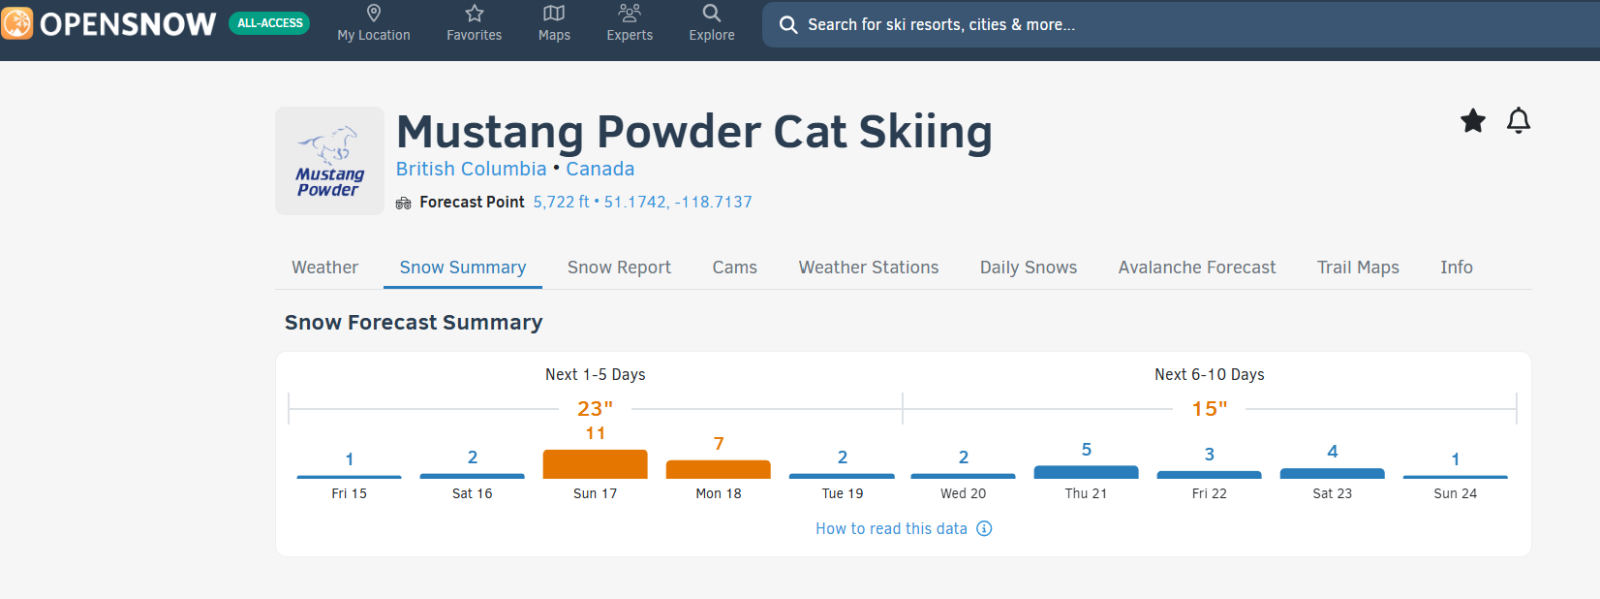Select the Sat 23 snow bar
This screenshot has width=1600, height=599.
[x=1332, y=474]
